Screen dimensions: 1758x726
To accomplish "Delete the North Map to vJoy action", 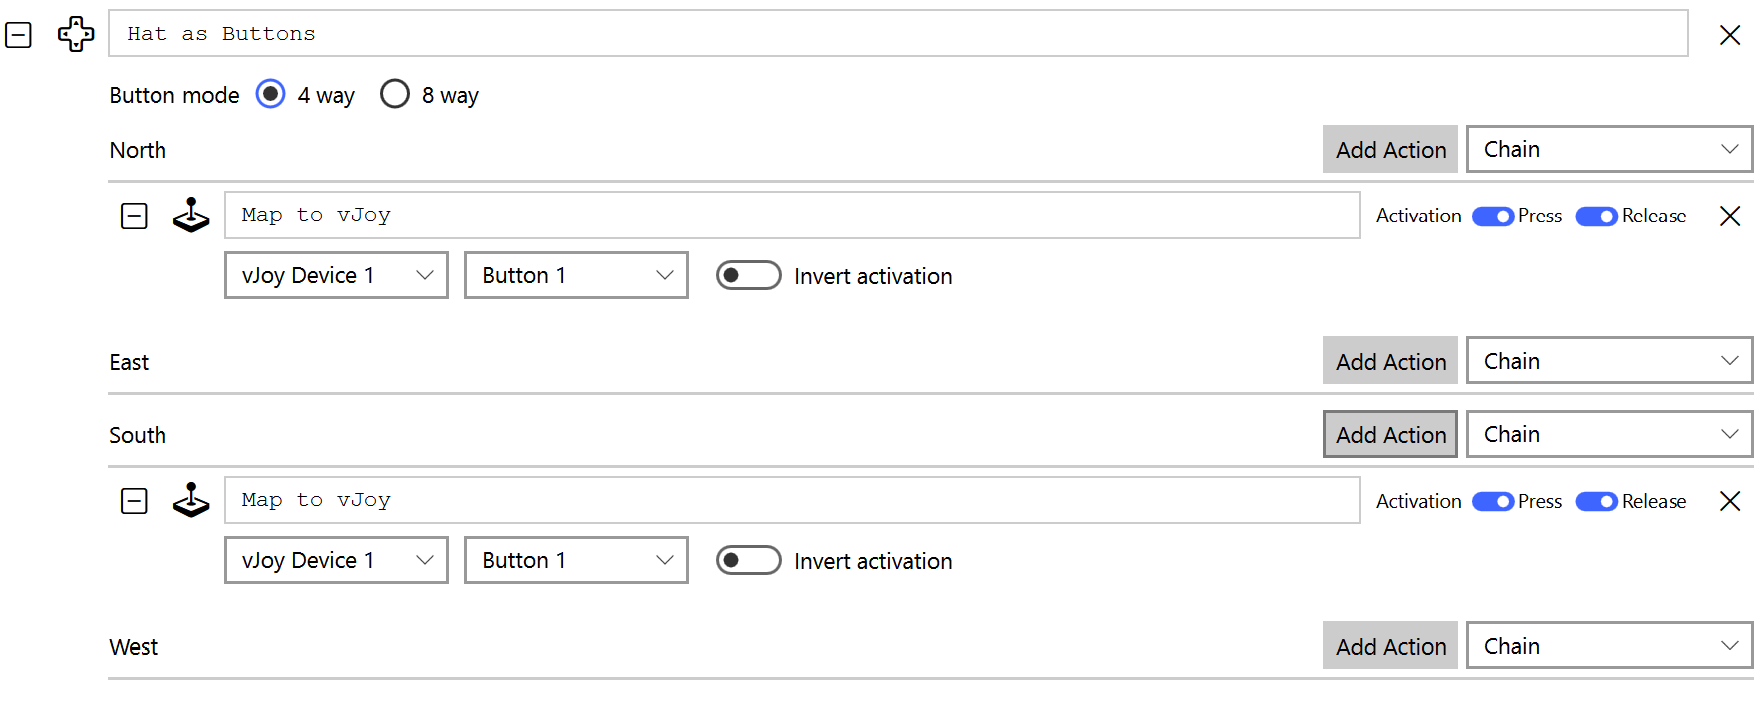I will pos(1729,216).
